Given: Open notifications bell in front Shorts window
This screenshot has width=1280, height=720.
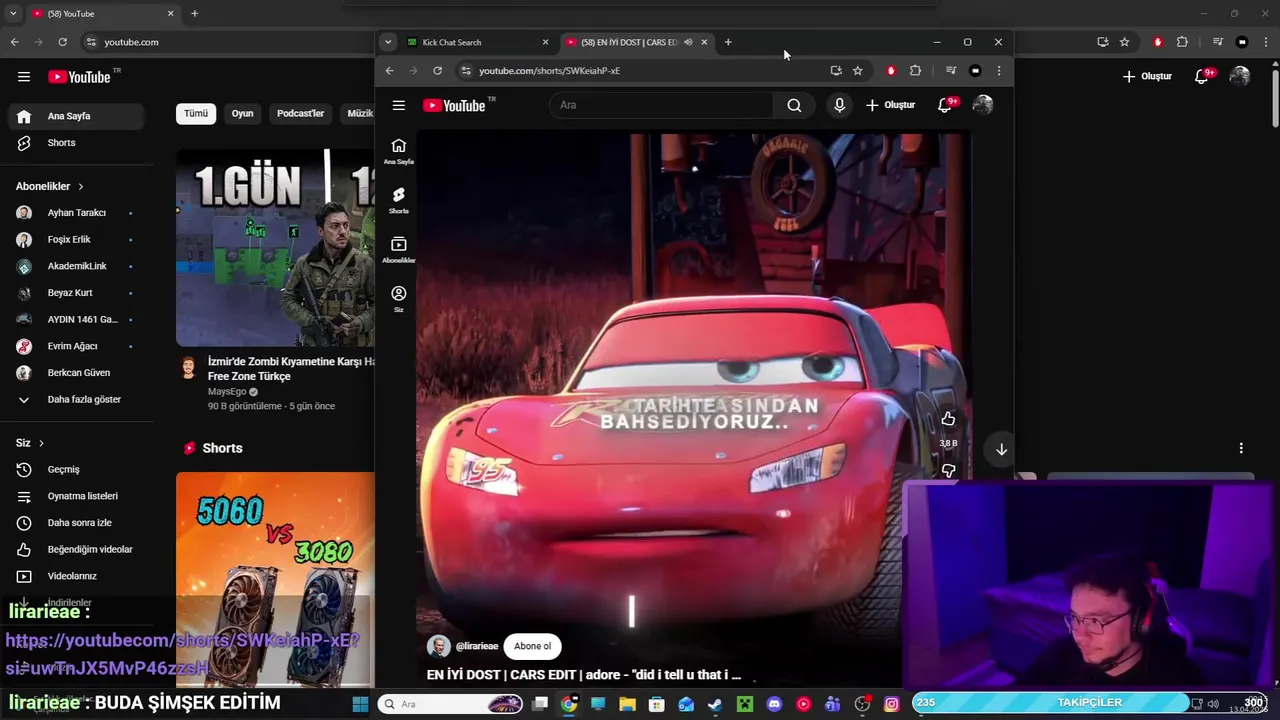Looking at the screenshot, I should pyautogui.click(x=944, y=105).
